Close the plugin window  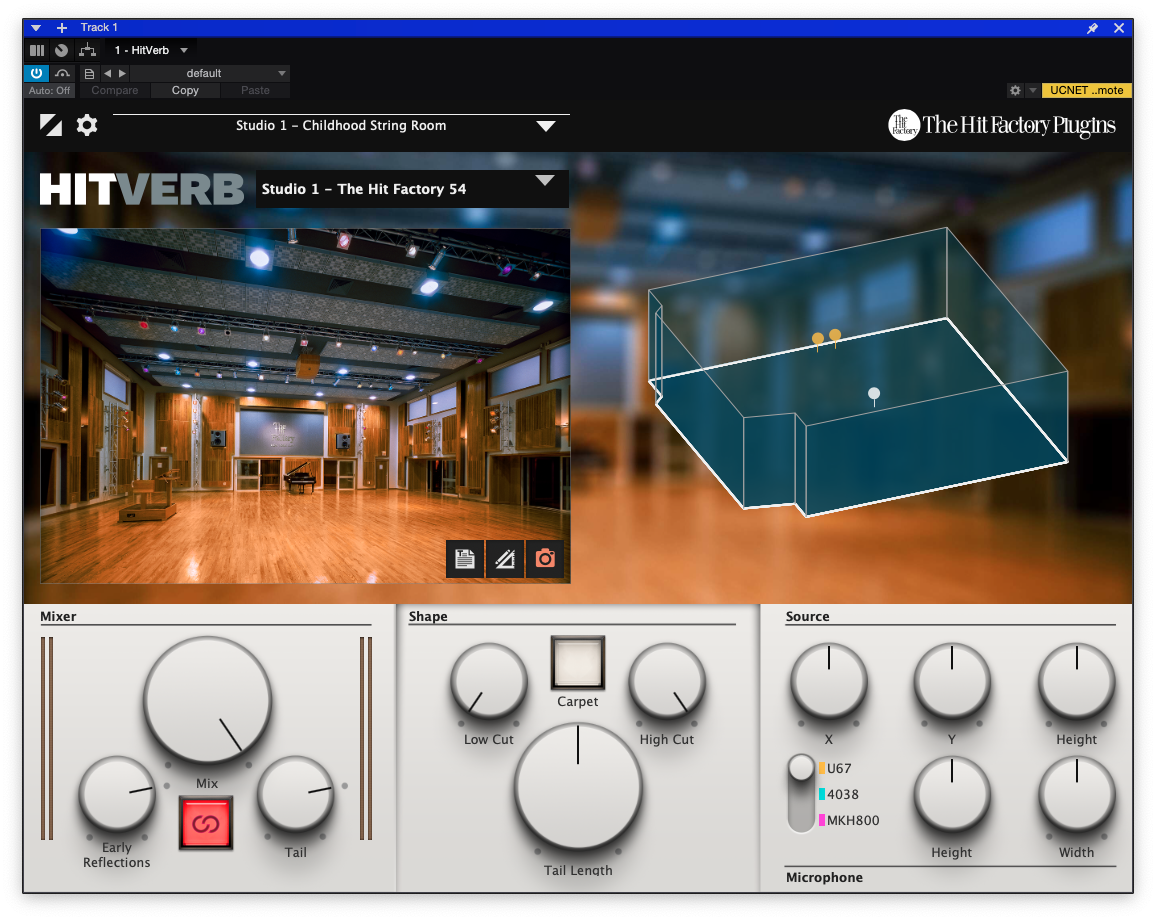(x=1119, y=28)
